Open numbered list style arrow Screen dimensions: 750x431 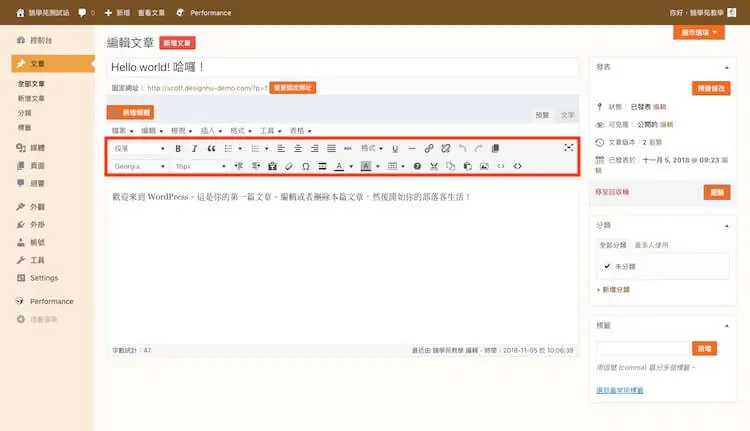[266, 149]
